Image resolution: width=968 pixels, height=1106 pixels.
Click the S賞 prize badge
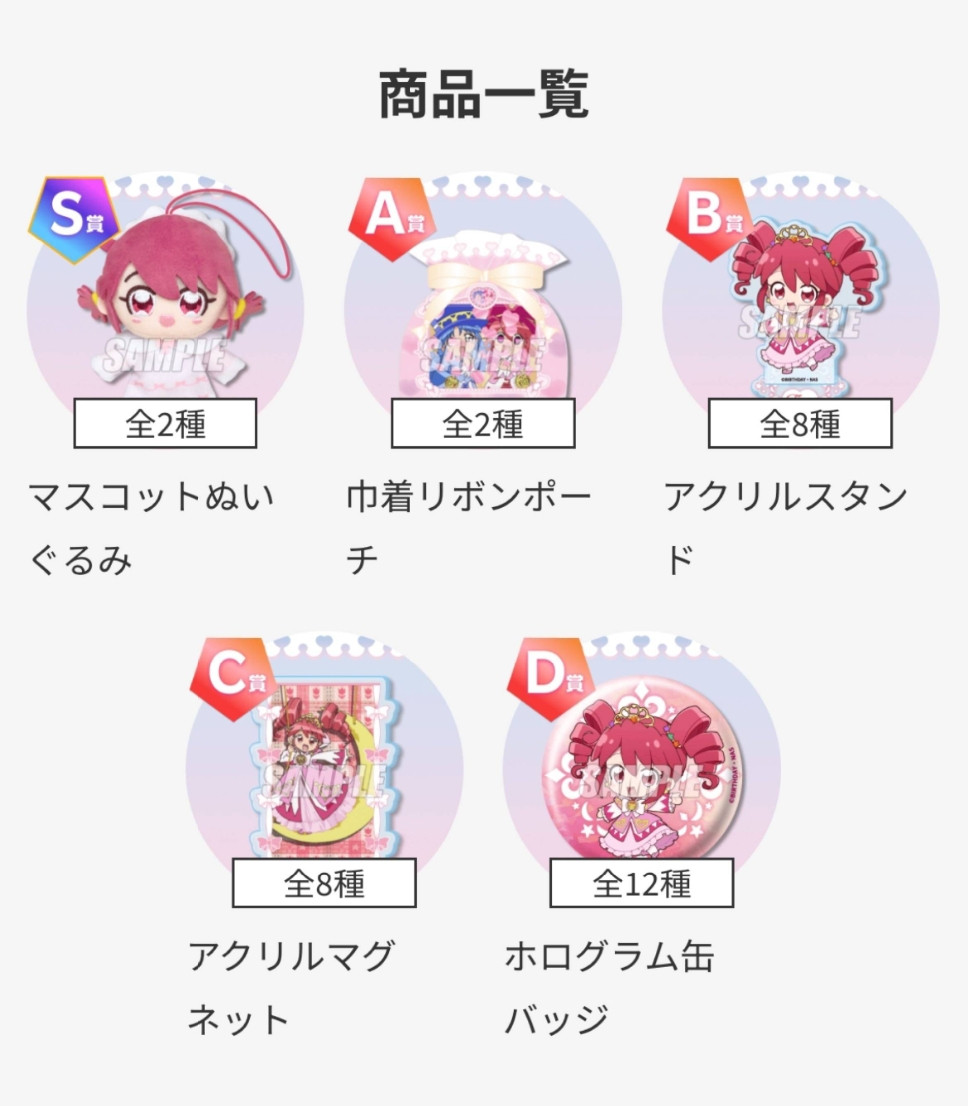pos(73,219)
